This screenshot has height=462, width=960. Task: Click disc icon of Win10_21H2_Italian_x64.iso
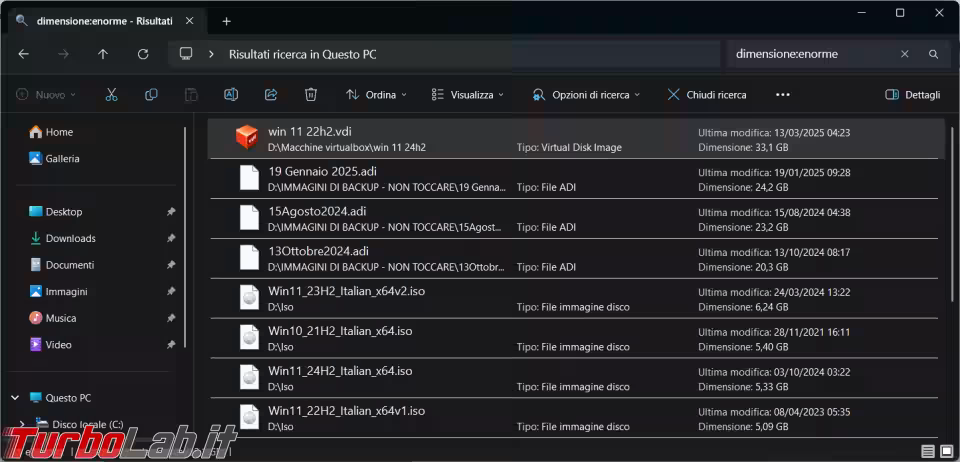[x=249, y=338]
